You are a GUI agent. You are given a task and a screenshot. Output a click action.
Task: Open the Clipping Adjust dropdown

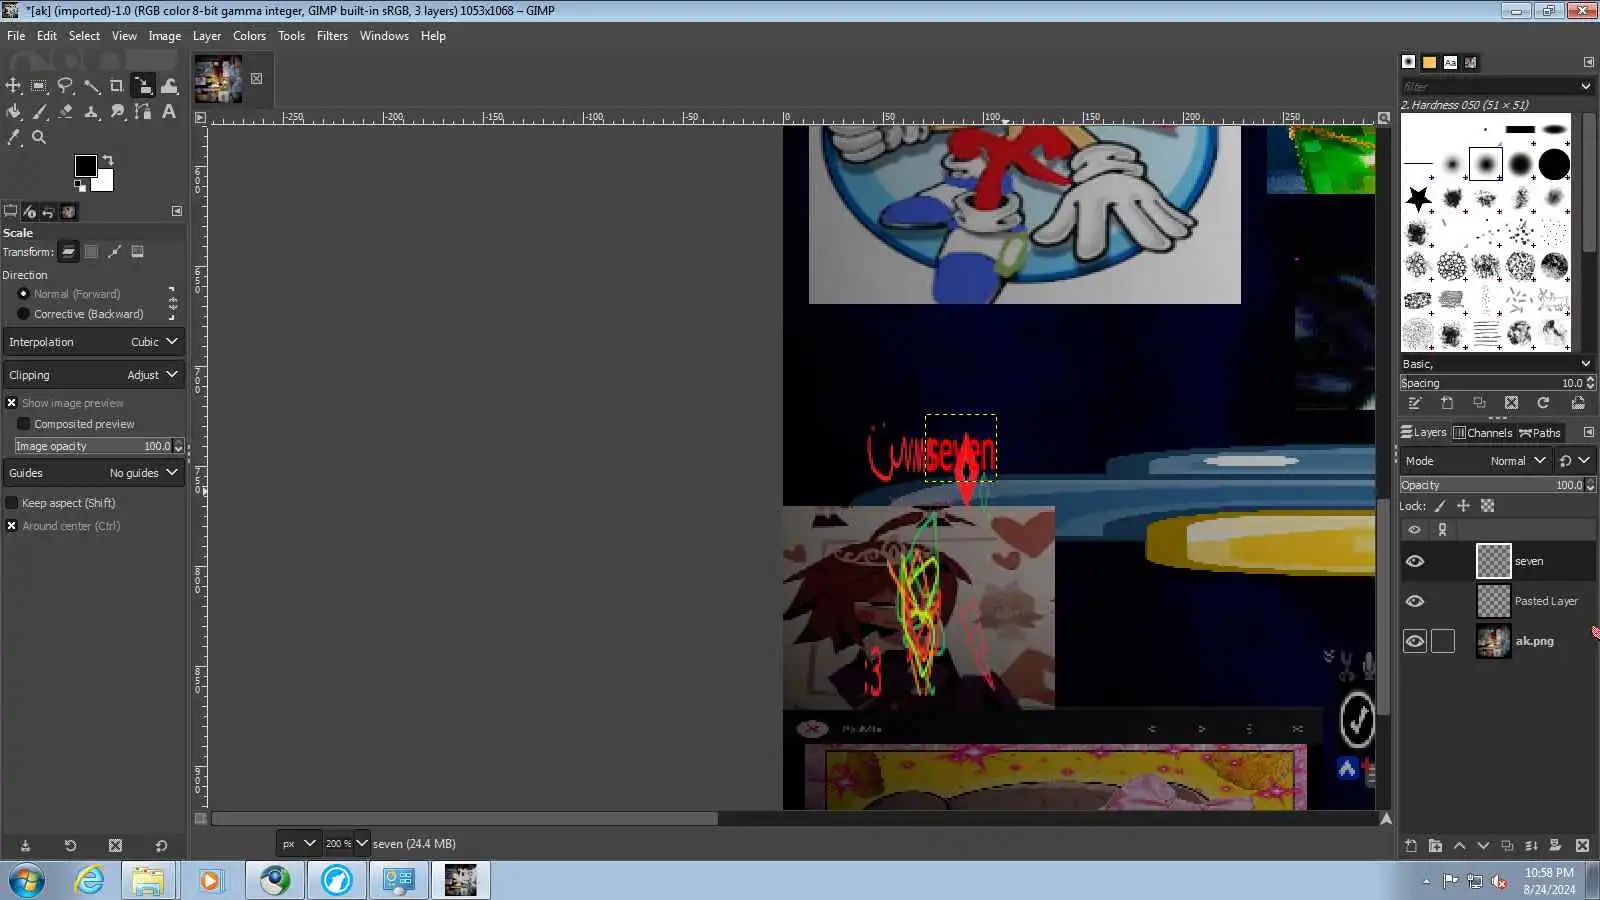94,375
